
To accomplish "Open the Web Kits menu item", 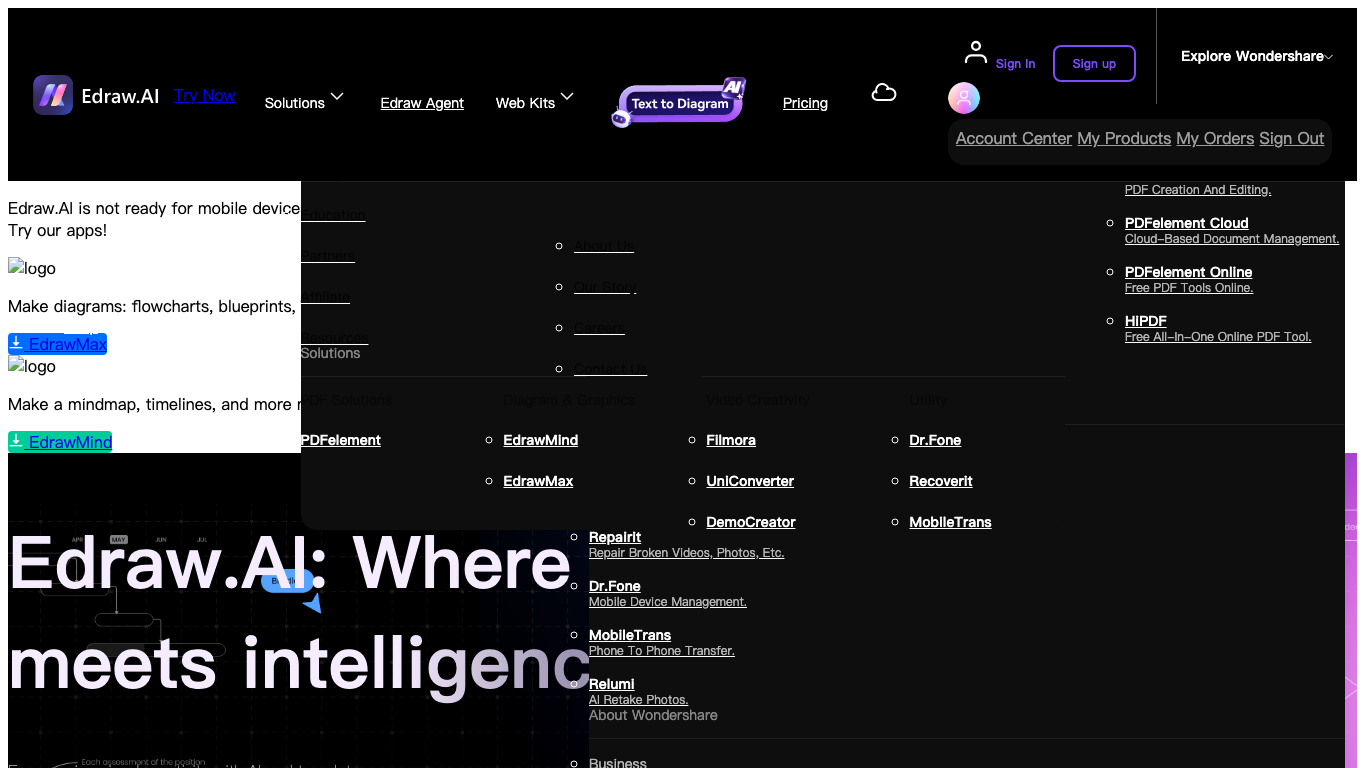I will coord(525,103).
